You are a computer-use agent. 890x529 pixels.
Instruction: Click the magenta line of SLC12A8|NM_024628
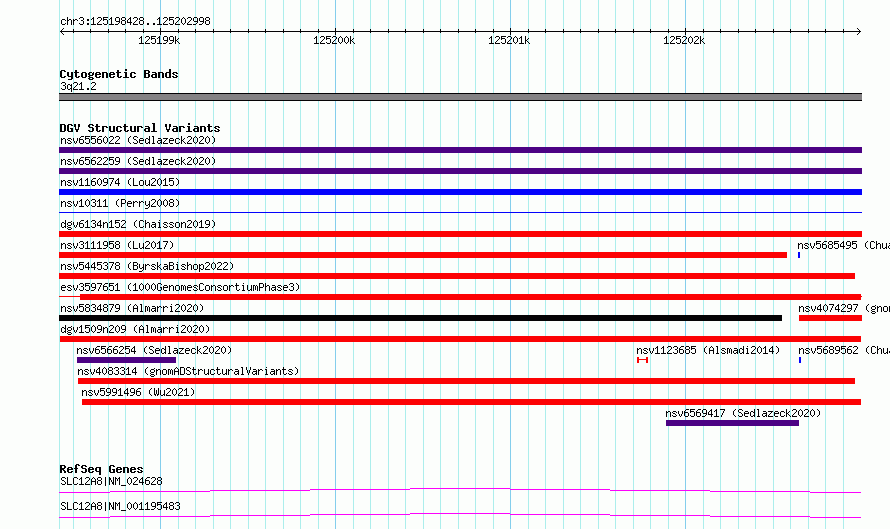coord(460,490)
